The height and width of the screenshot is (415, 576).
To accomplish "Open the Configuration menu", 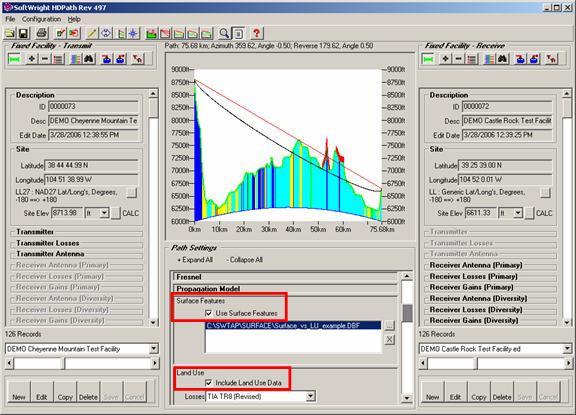I will [41, 19].
